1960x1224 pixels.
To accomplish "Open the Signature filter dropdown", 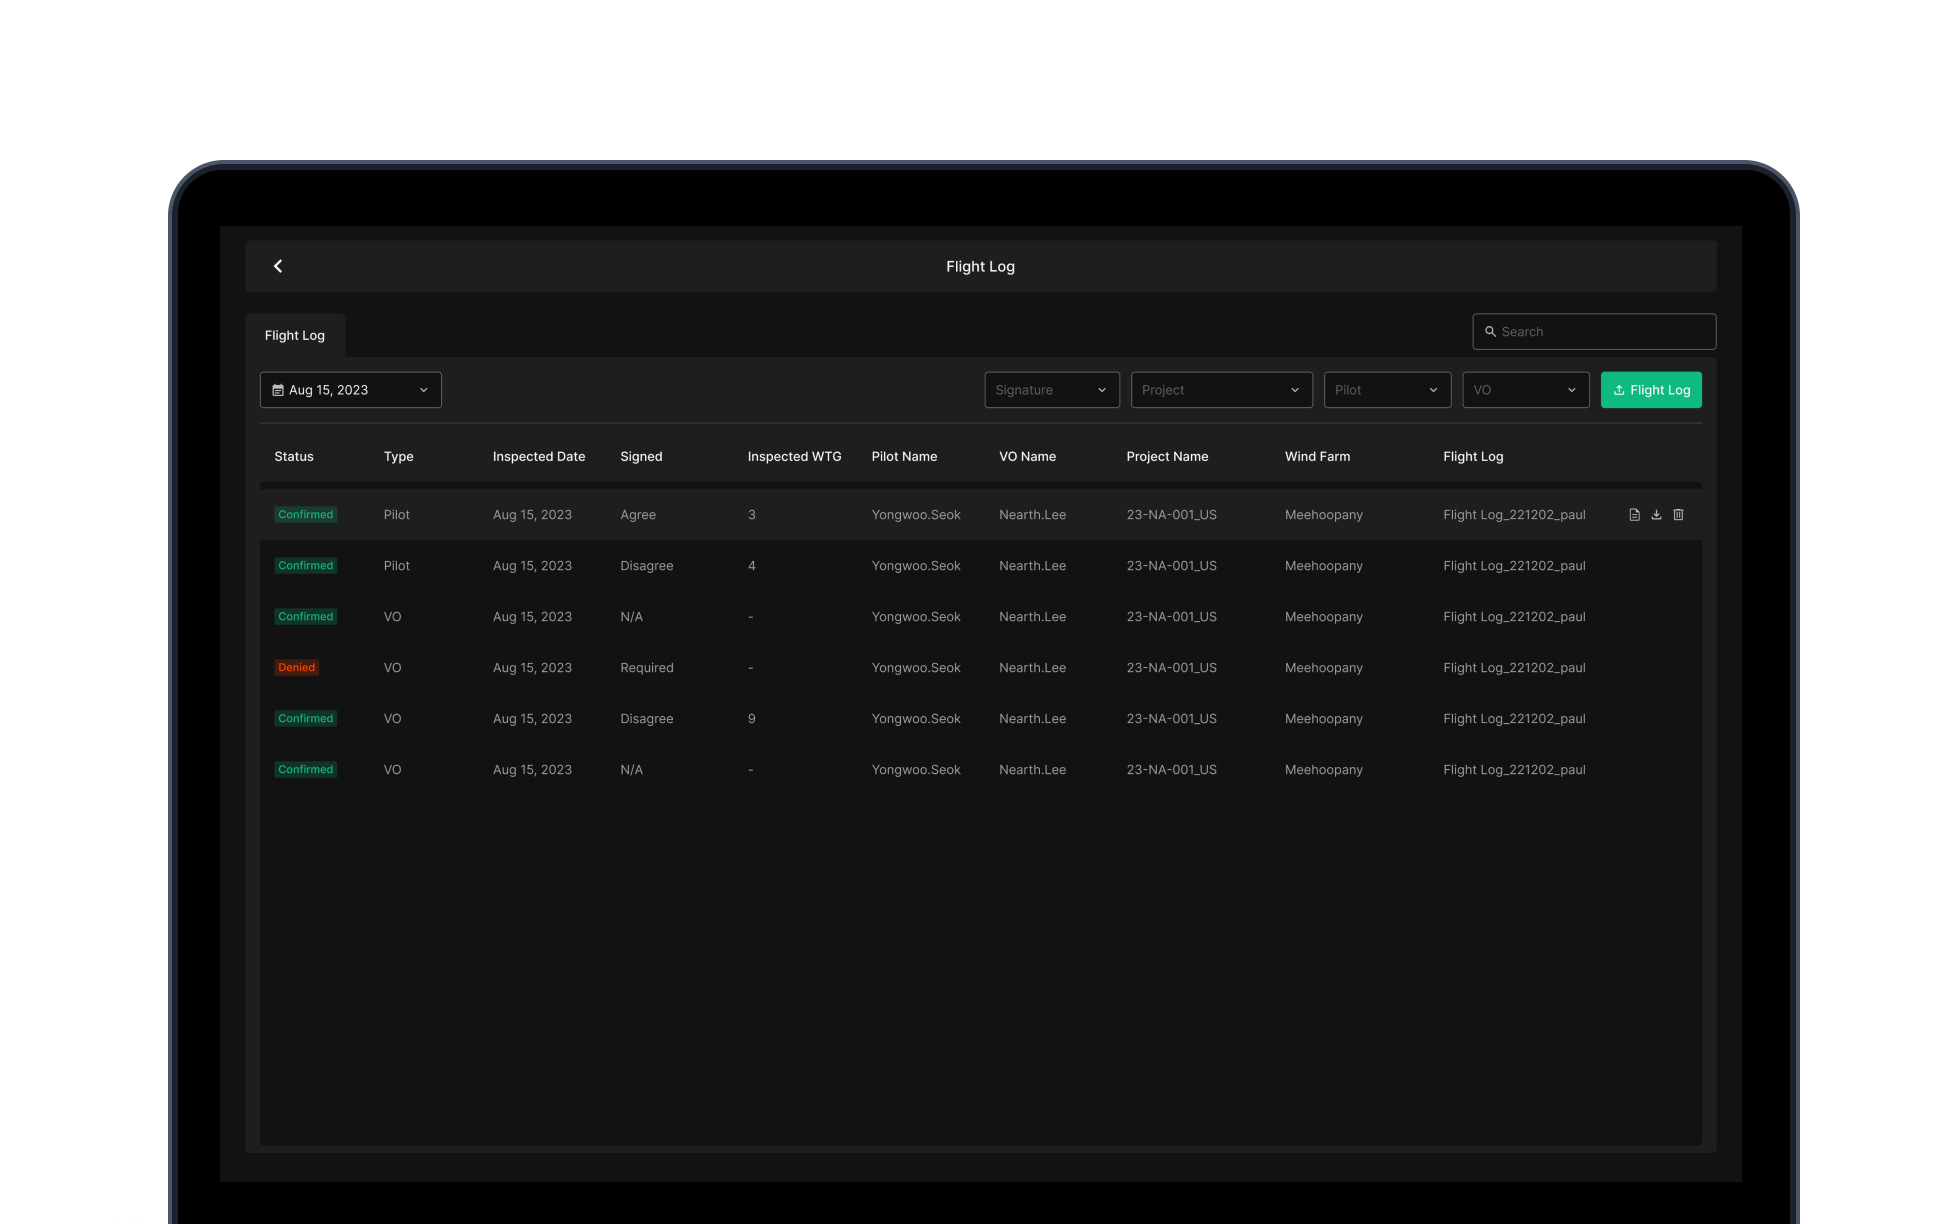I will pos(1052,390).
